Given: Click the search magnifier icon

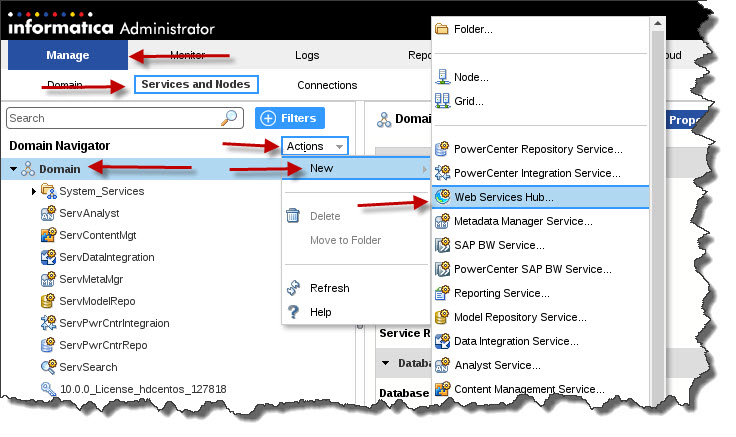Looking at the screenshot, I should pyautogui.click(x=229, y=118).
